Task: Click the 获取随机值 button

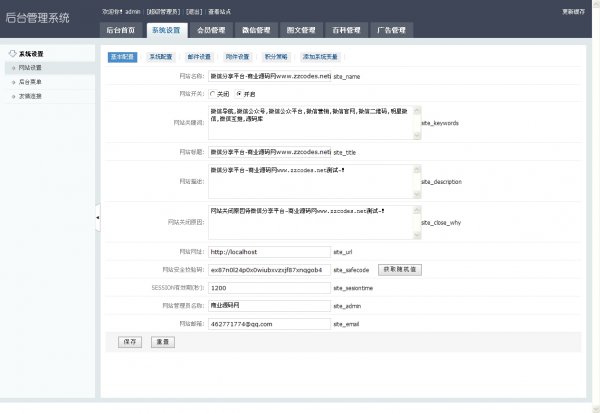Action: click(x=400, y=269)
